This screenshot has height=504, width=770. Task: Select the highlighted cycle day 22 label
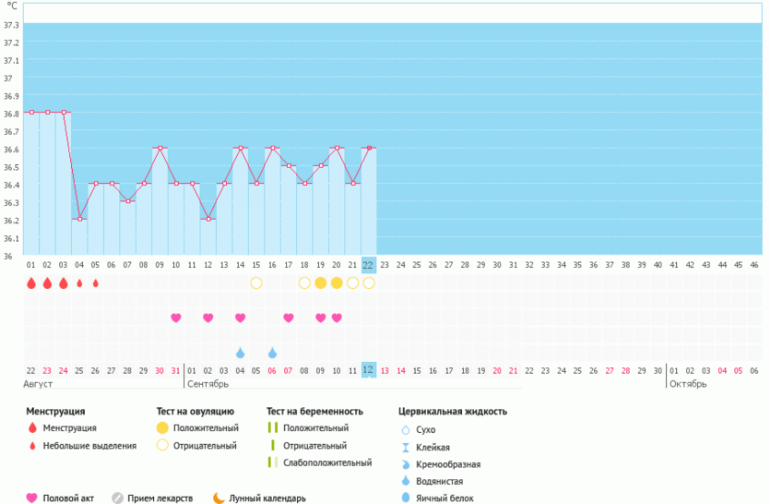368,265
